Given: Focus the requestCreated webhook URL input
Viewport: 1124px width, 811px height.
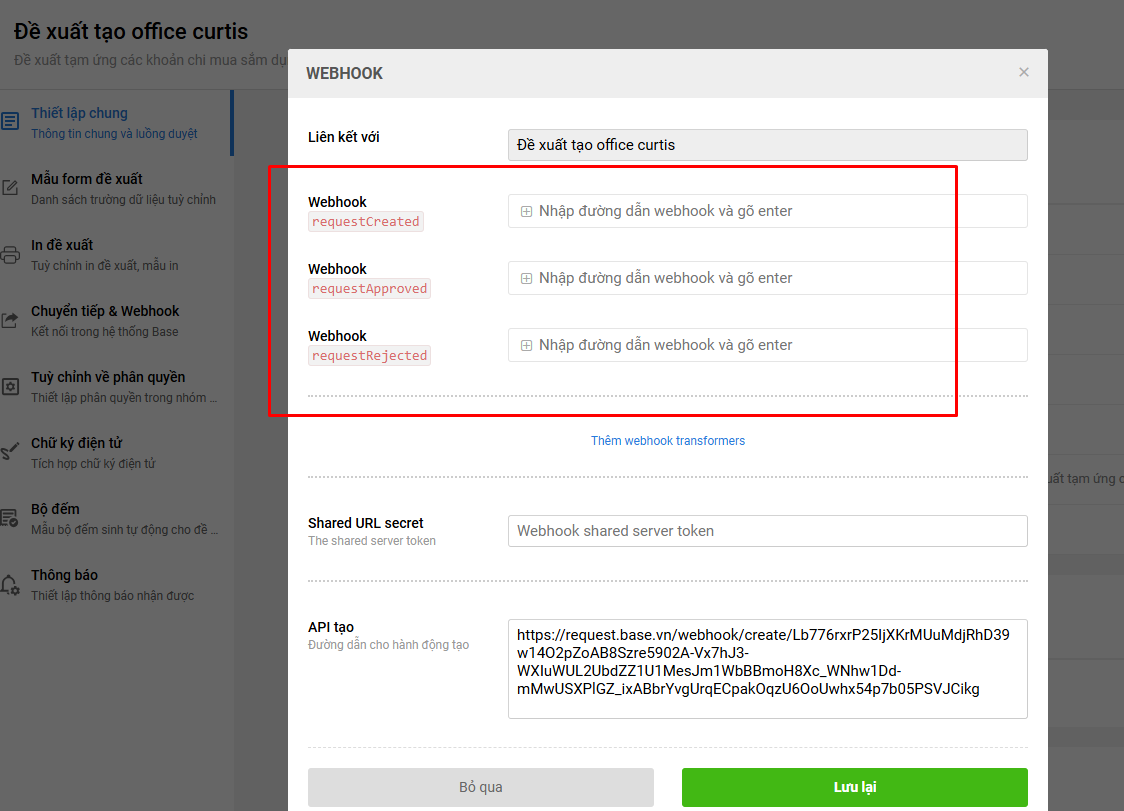Looking at the screenshot, I should (768, 211).
